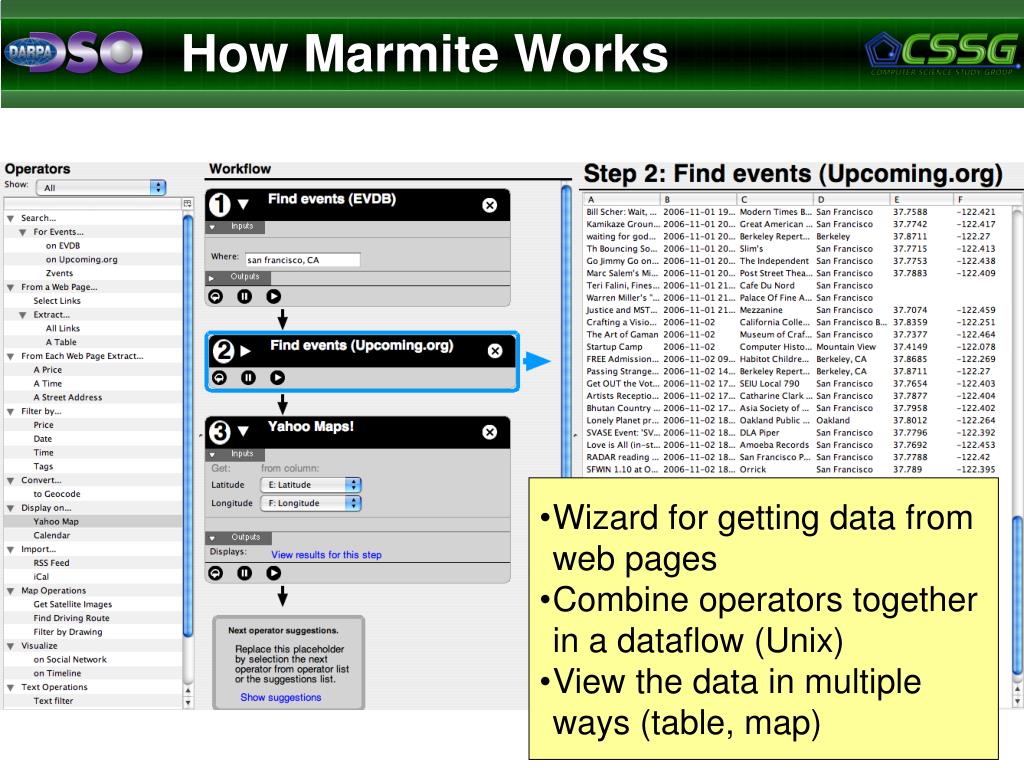This screenshot has width=1024, height=768.
Task: Click Operators list scroll down arrow
Action: click(x=188, y=703)
